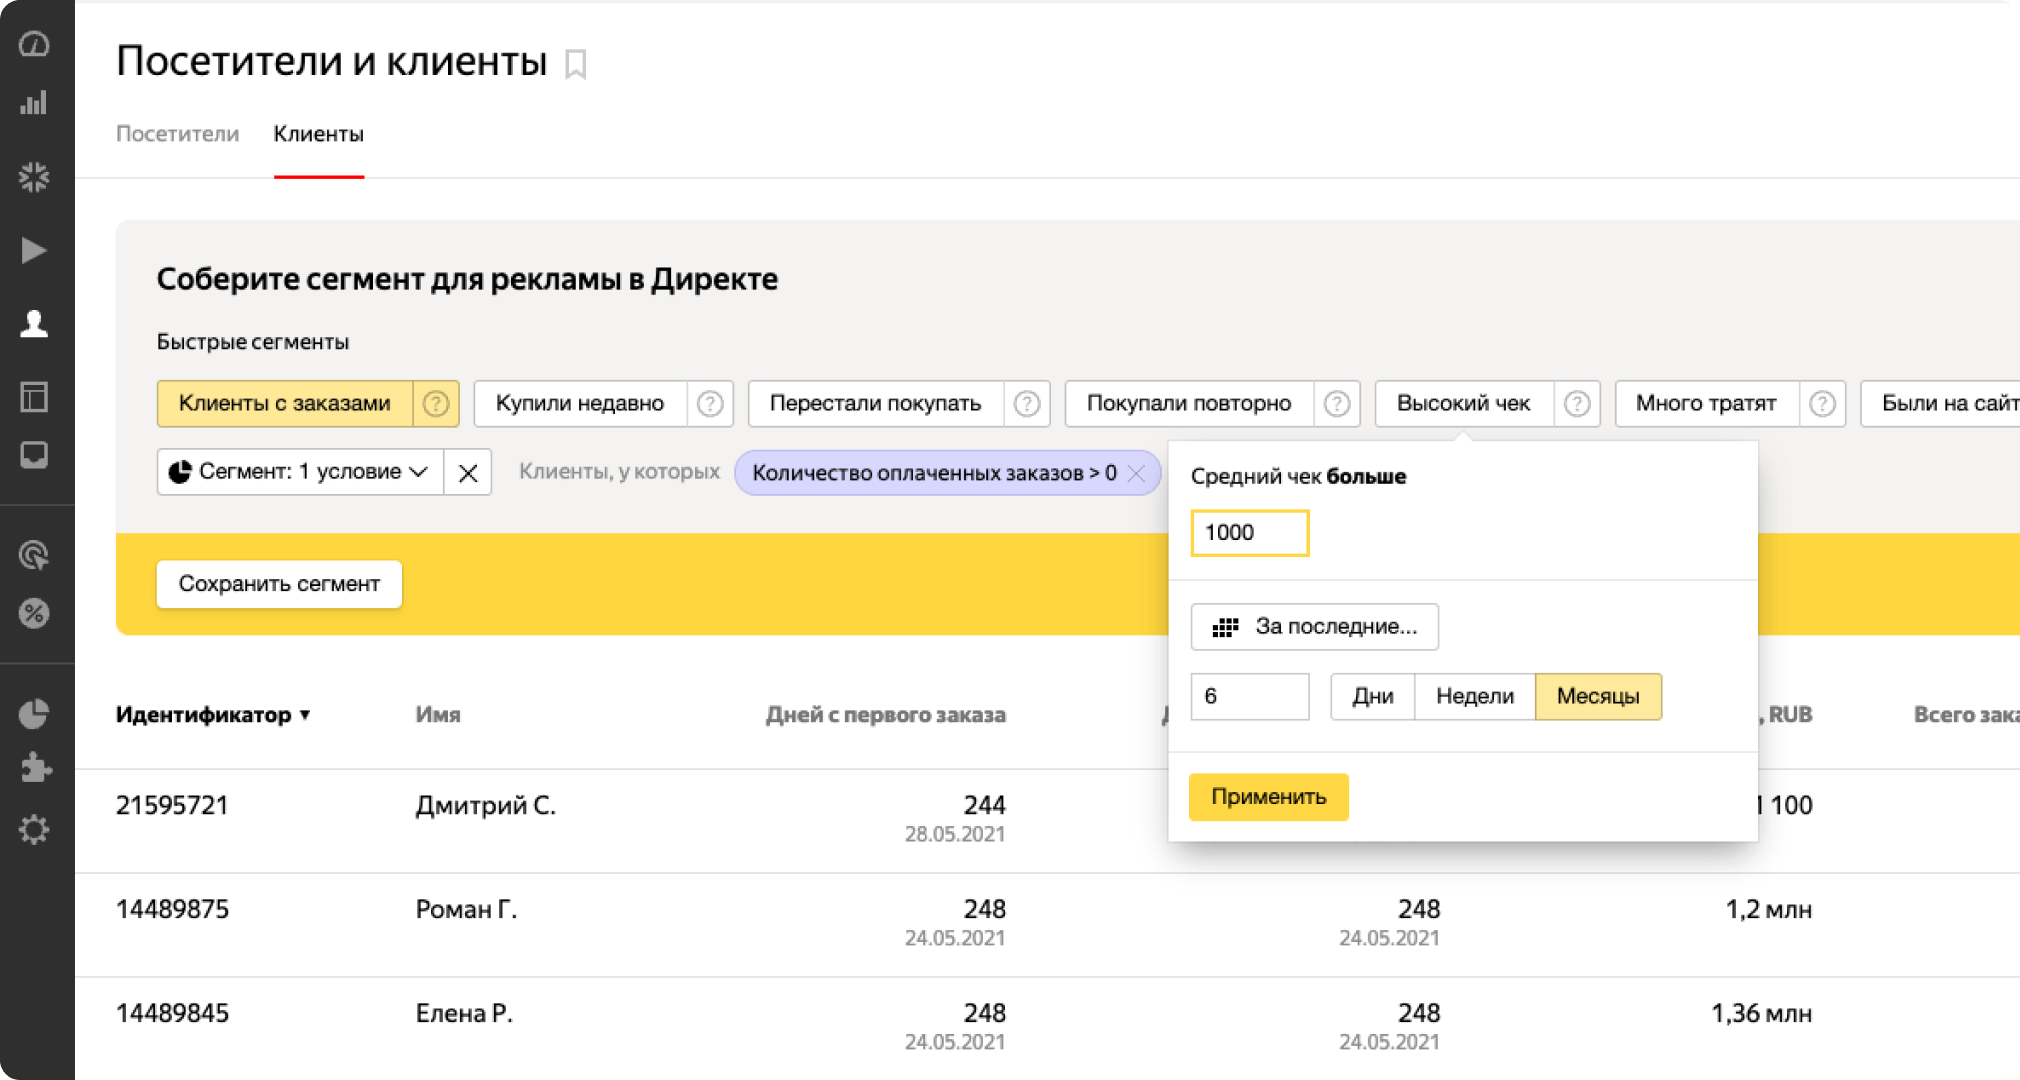
Task: Bookmark the page with flag icon
Action: [575, 64]
